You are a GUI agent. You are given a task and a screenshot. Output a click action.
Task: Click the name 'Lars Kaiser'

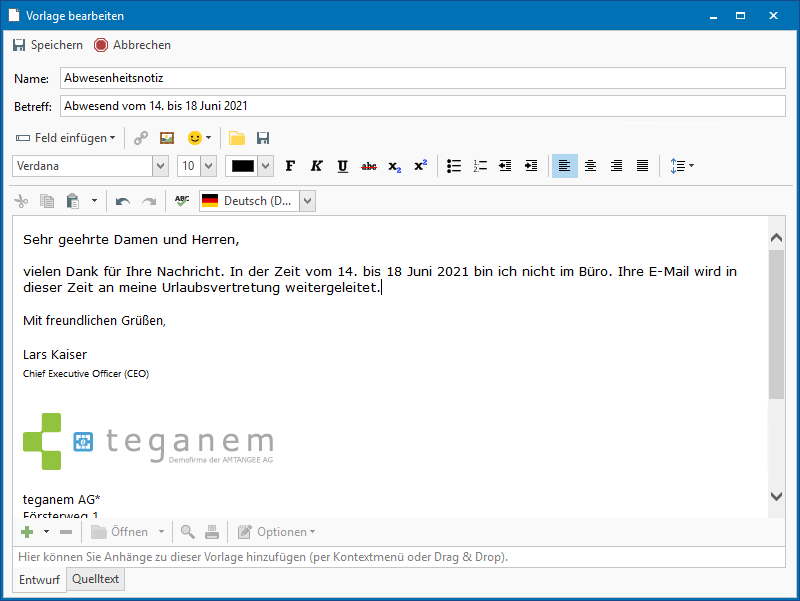click(x=55, y=355)
